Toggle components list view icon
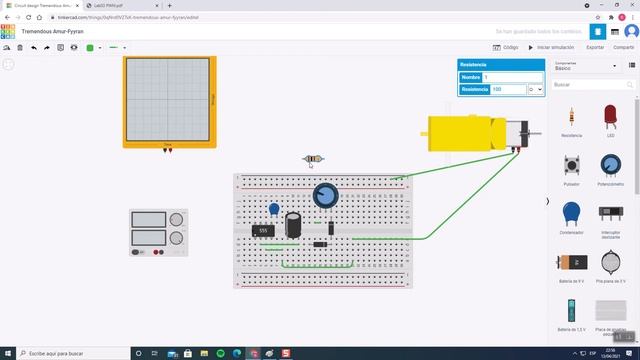The height and width of the screenshot is (360, 640). [x=632, y=65]
